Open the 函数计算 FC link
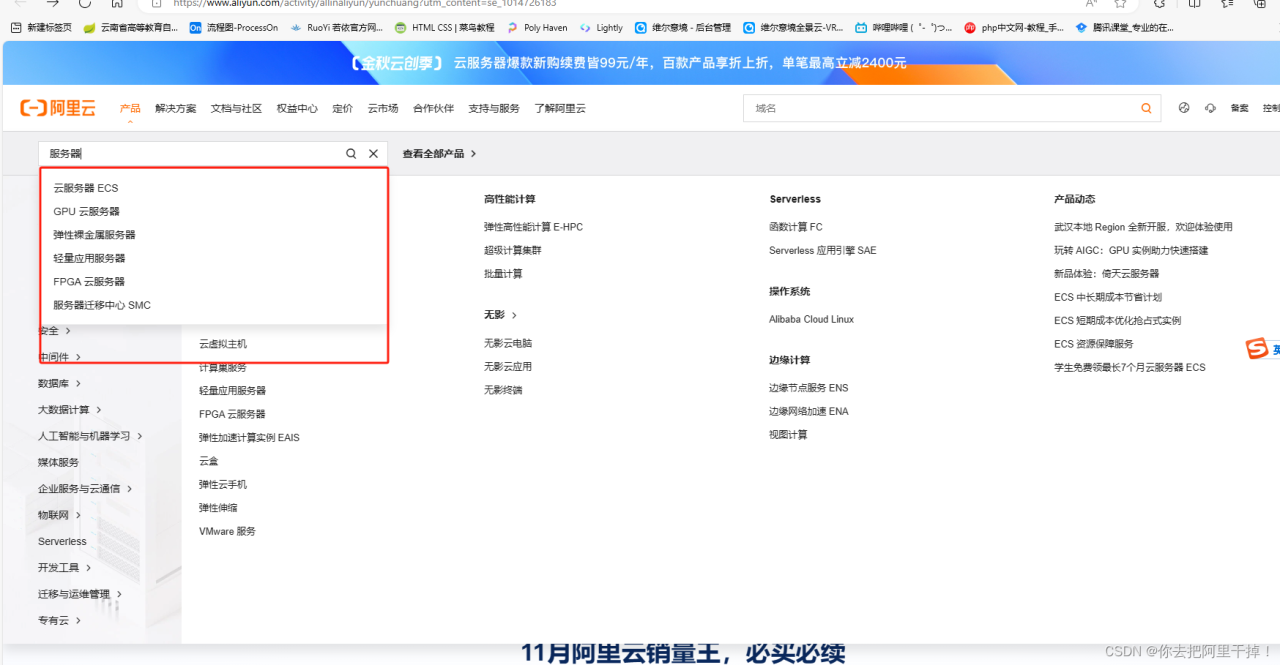The height and width of the screenshot is (665, 1280). [x=796, y=227]
